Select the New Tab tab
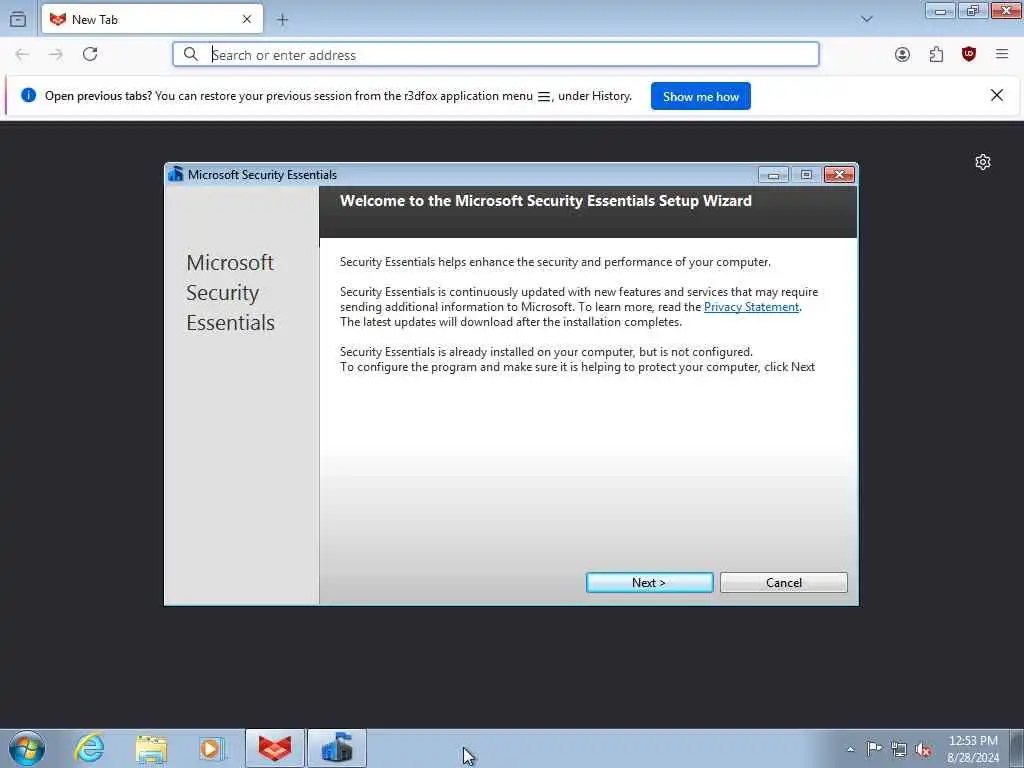The width and height of the screenshot is (1024, 768). click(x=152, y=19)
